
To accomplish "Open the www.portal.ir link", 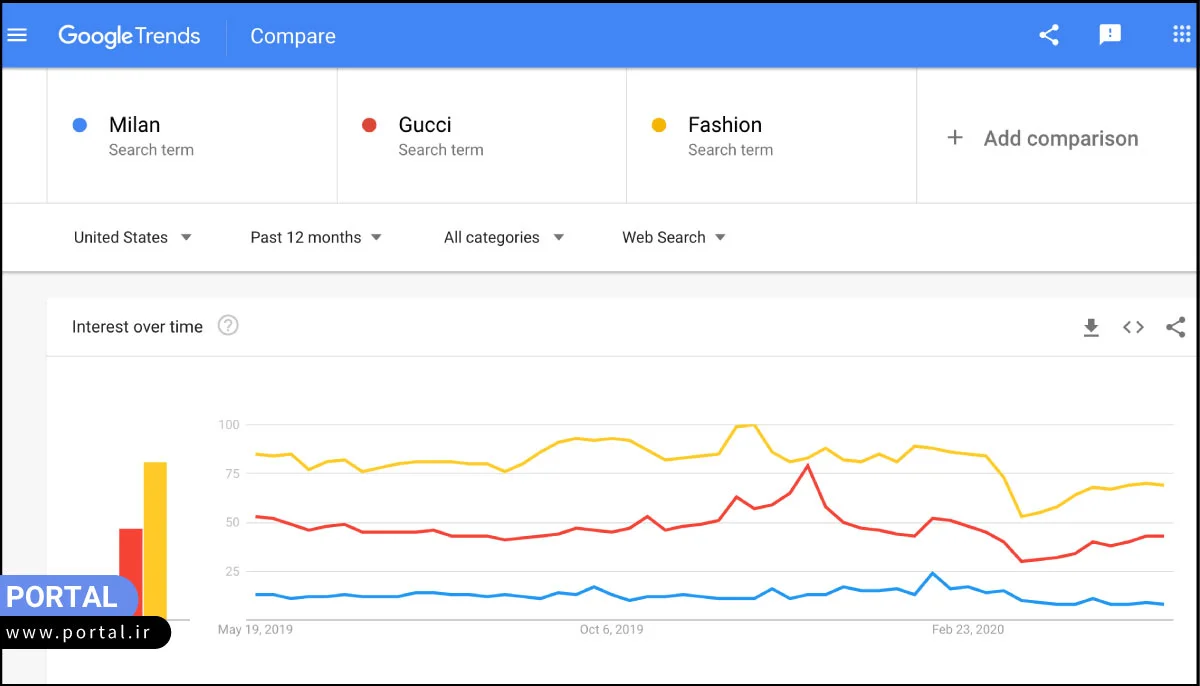I will click(x=80, y=632).
